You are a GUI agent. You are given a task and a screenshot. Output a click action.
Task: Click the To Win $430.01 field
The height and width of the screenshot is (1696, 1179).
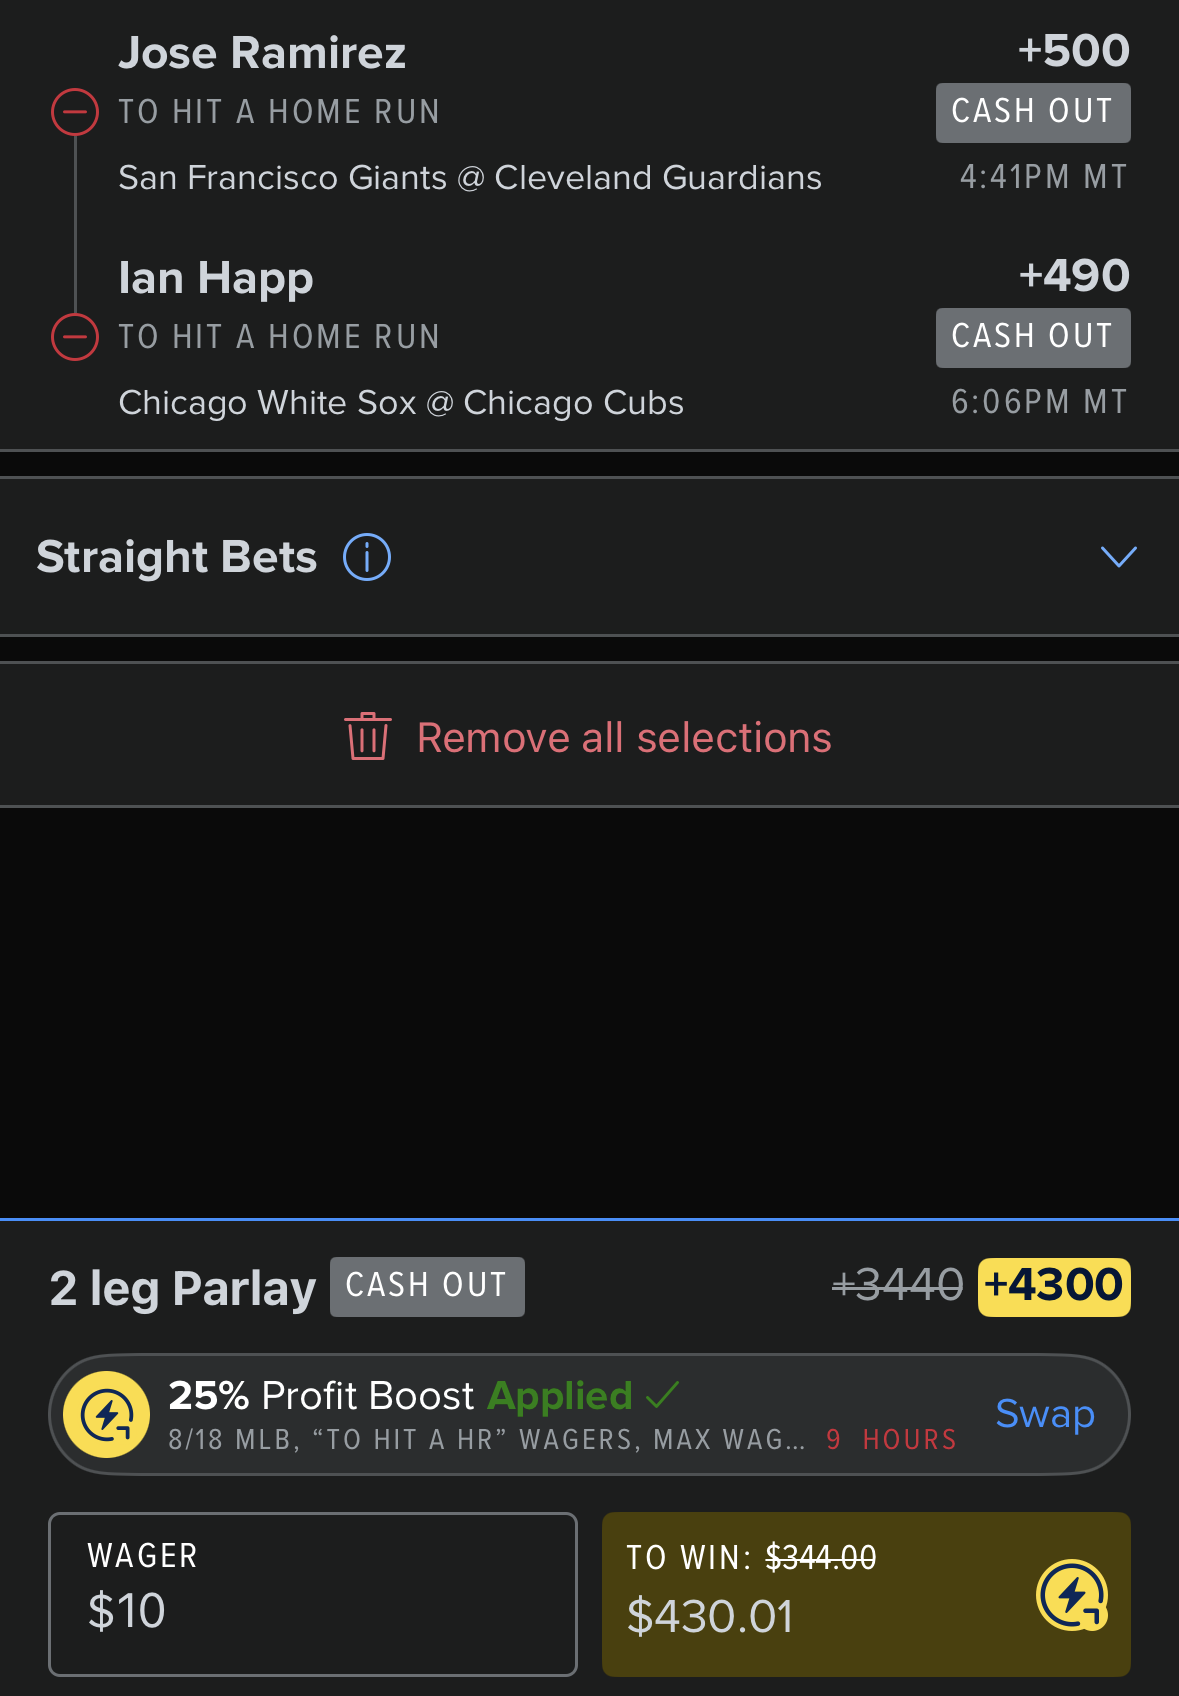tap(866, 1594)
